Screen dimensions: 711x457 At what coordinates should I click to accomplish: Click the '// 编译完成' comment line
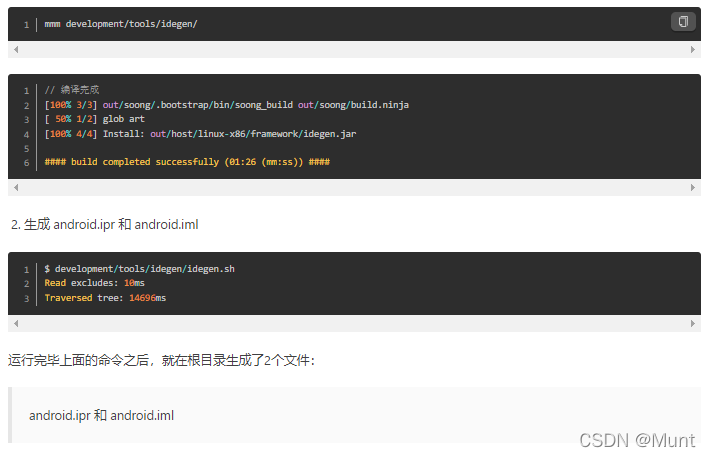(72, 90)
